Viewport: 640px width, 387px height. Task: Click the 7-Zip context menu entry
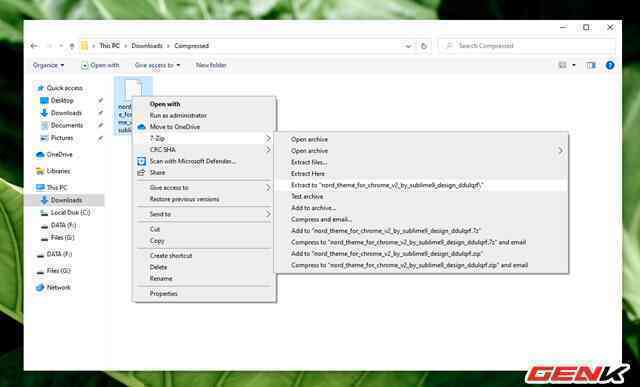tap(204, 138)
